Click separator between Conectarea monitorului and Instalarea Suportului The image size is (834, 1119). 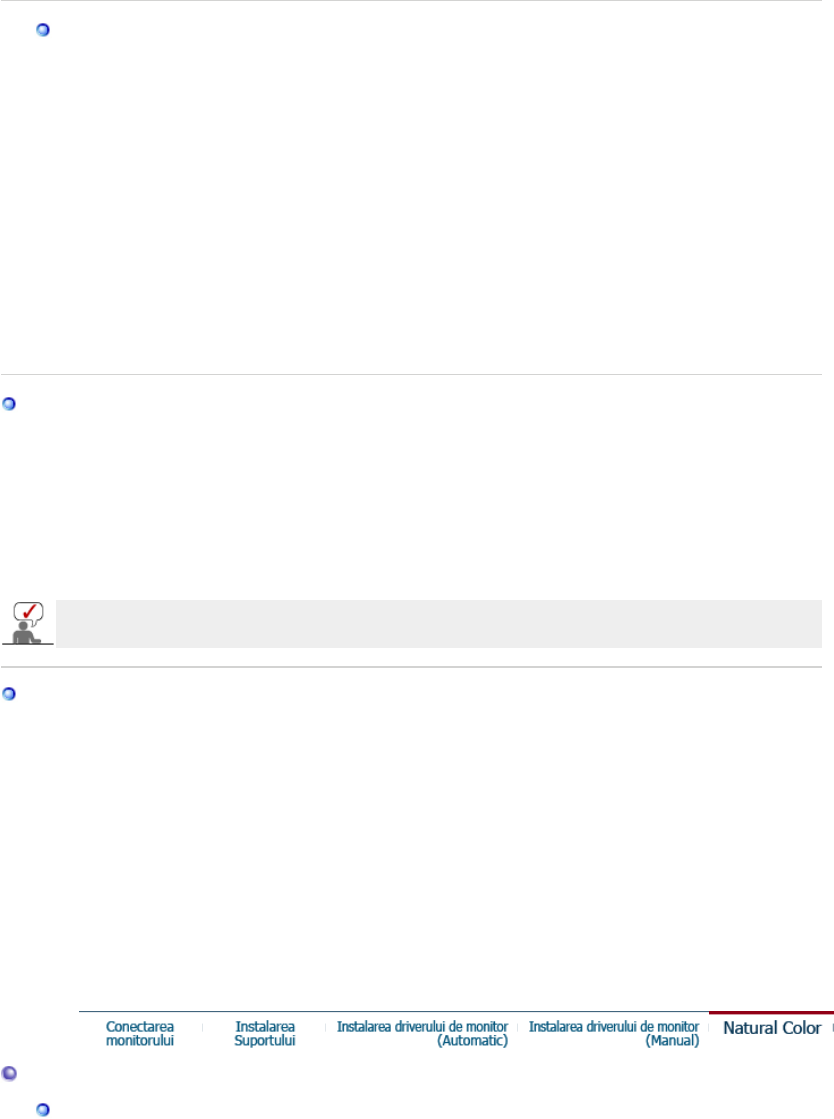(203, 1027)
